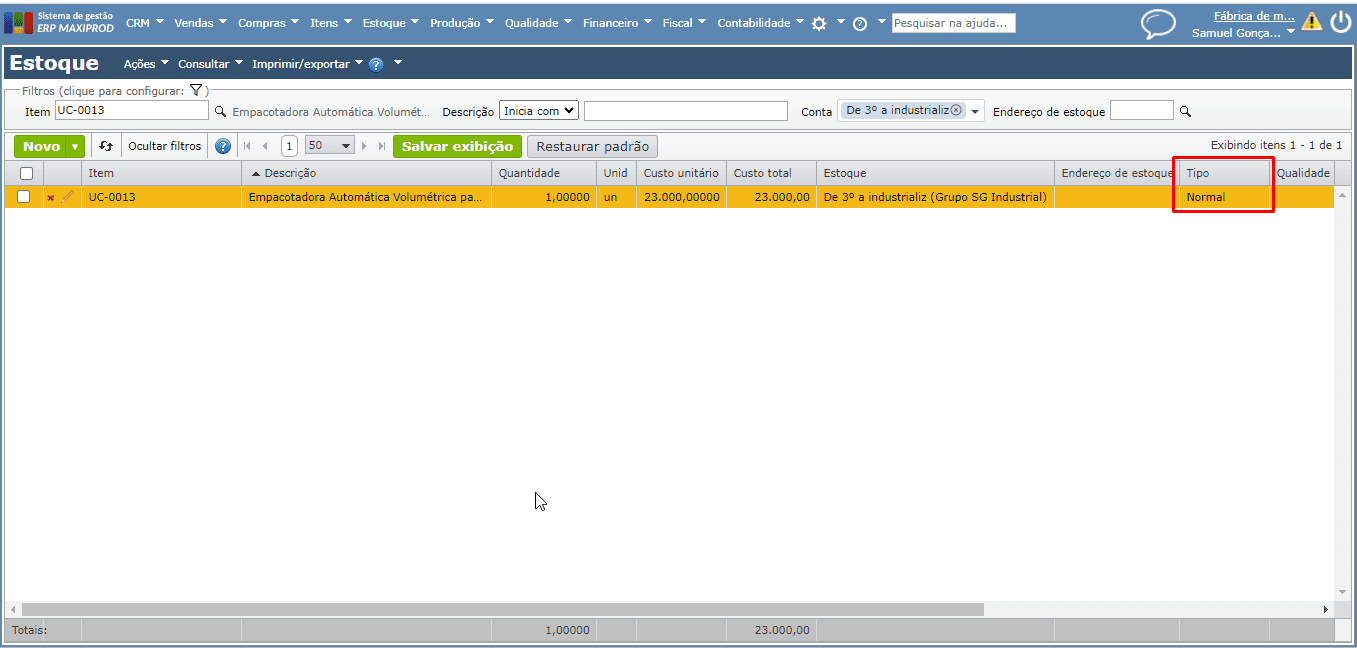Screen dimensions: 1357x648
Task: Open the Estoque menu in top bar
Action: pos(390,23)
